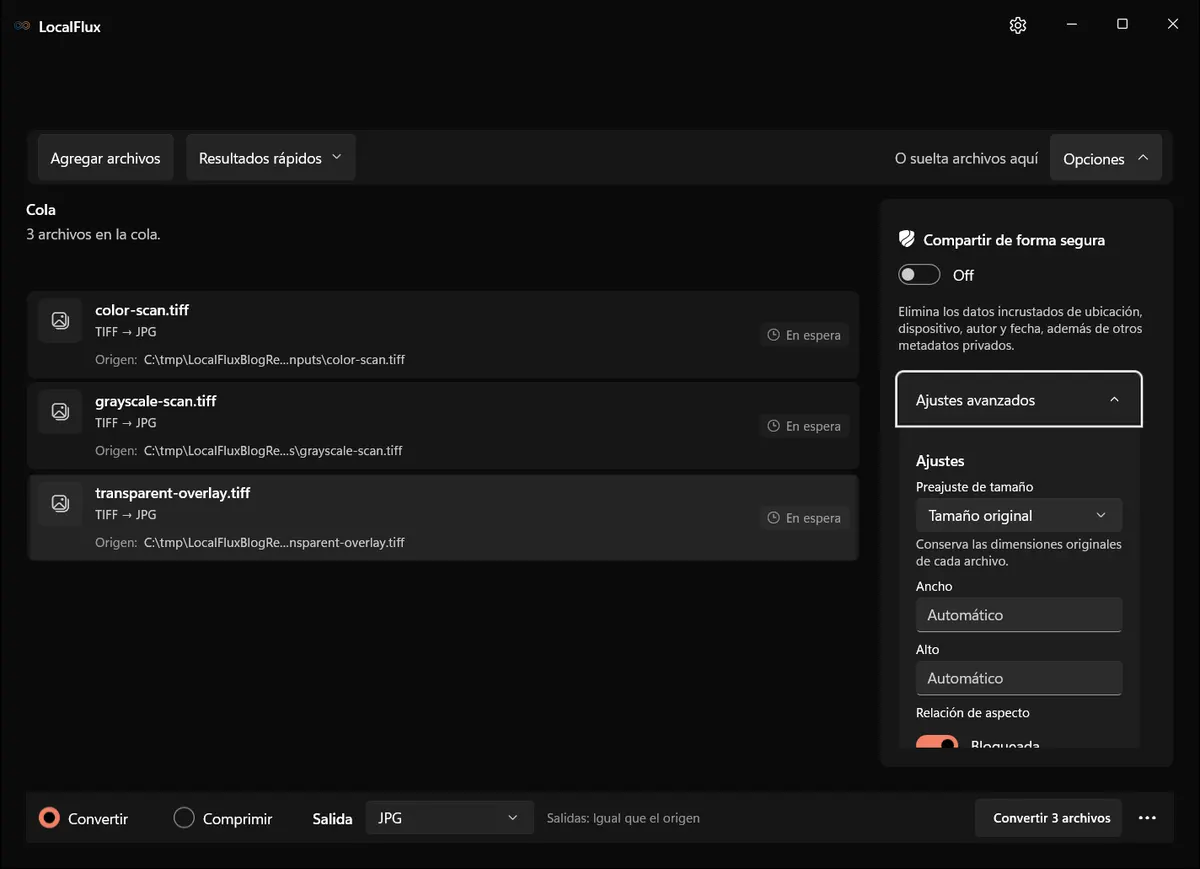This screenshot has height=869, width=1200.
Task: Toggle the Relación de aspecto lock switch
Action: point(937,744)
